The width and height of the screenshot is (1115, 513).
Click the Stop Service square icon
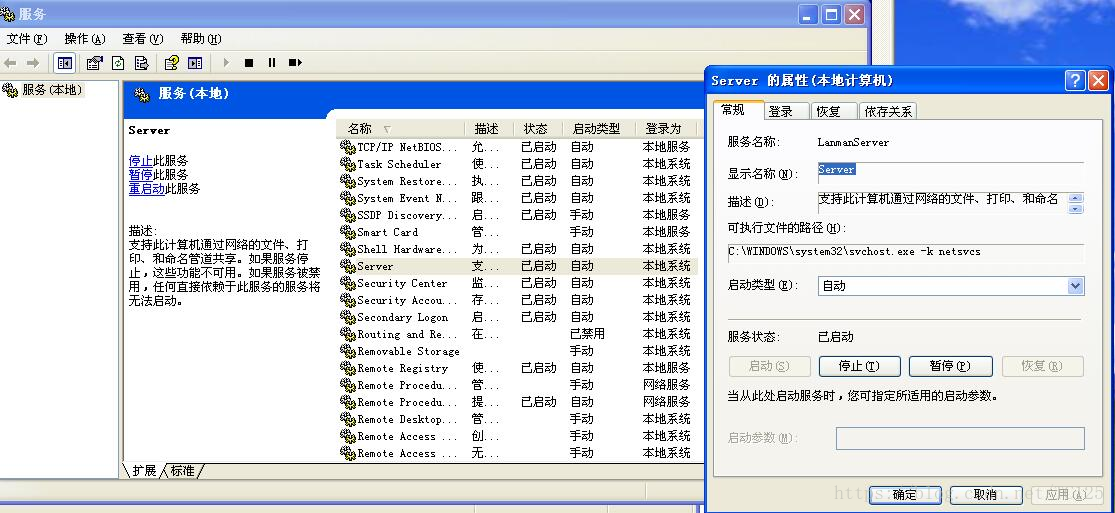click(x=249, y=63)
